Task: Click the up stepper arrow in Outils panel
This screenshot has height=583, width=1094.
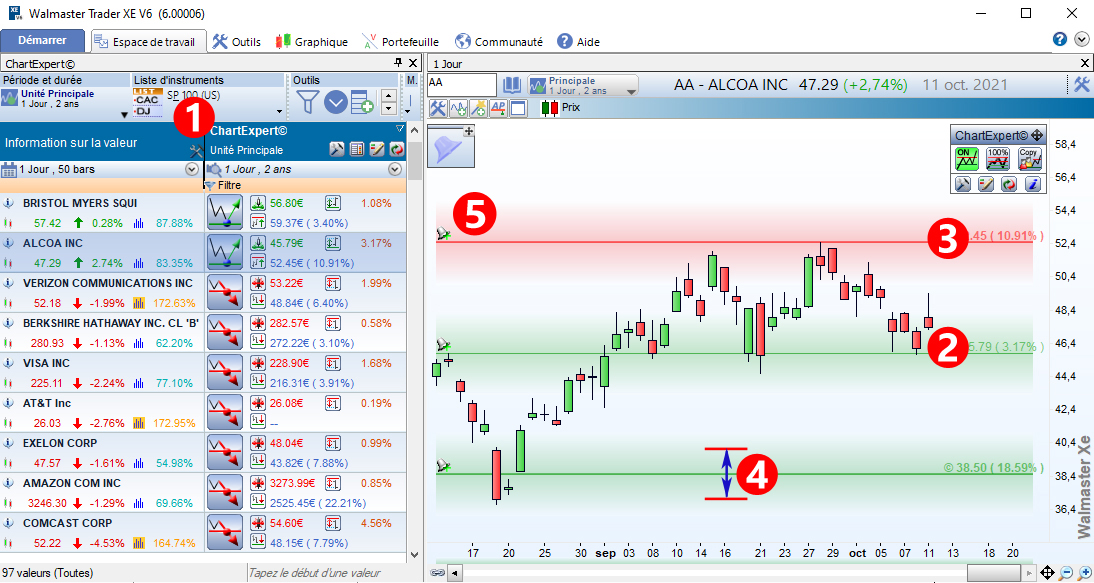Action: [x=390, y=96]
